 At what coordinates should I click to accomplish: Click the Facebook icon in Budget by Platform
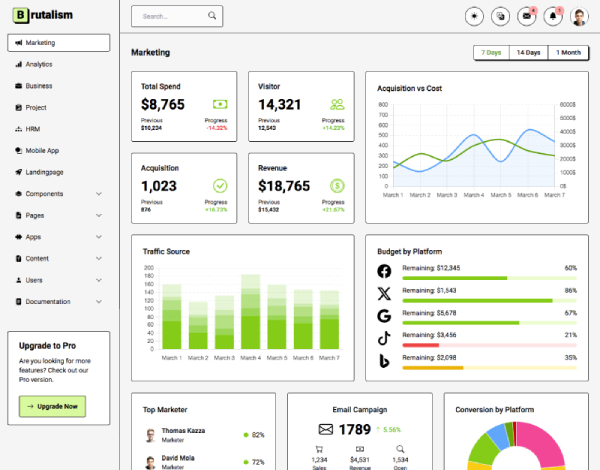[x=384, y=272]
